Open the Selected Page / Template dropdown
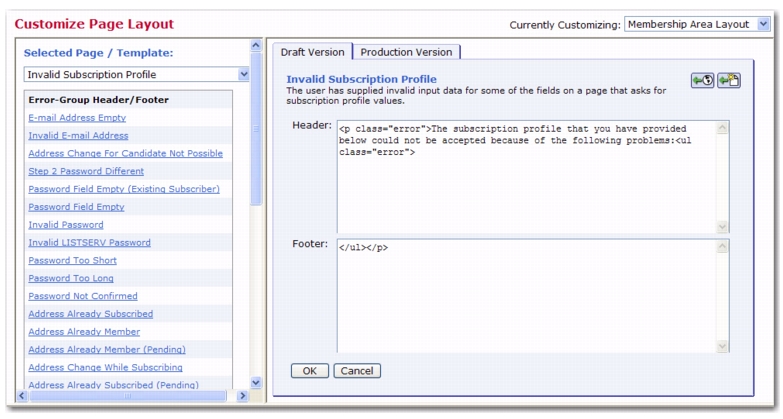This screenshot has width=783, height=419. (x=136, y=74)
